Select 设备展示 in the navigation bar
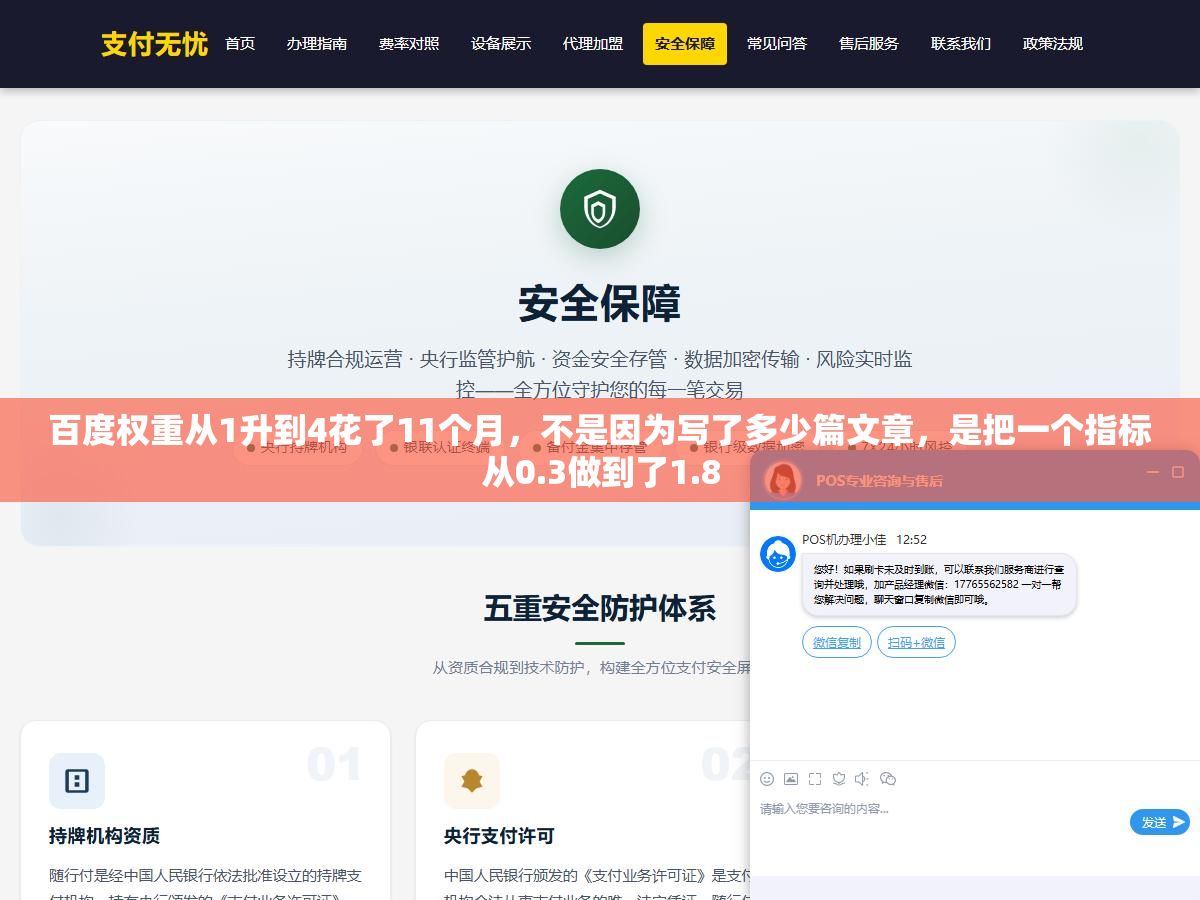This screenshot has height=900, width=1200. (501, 44)
